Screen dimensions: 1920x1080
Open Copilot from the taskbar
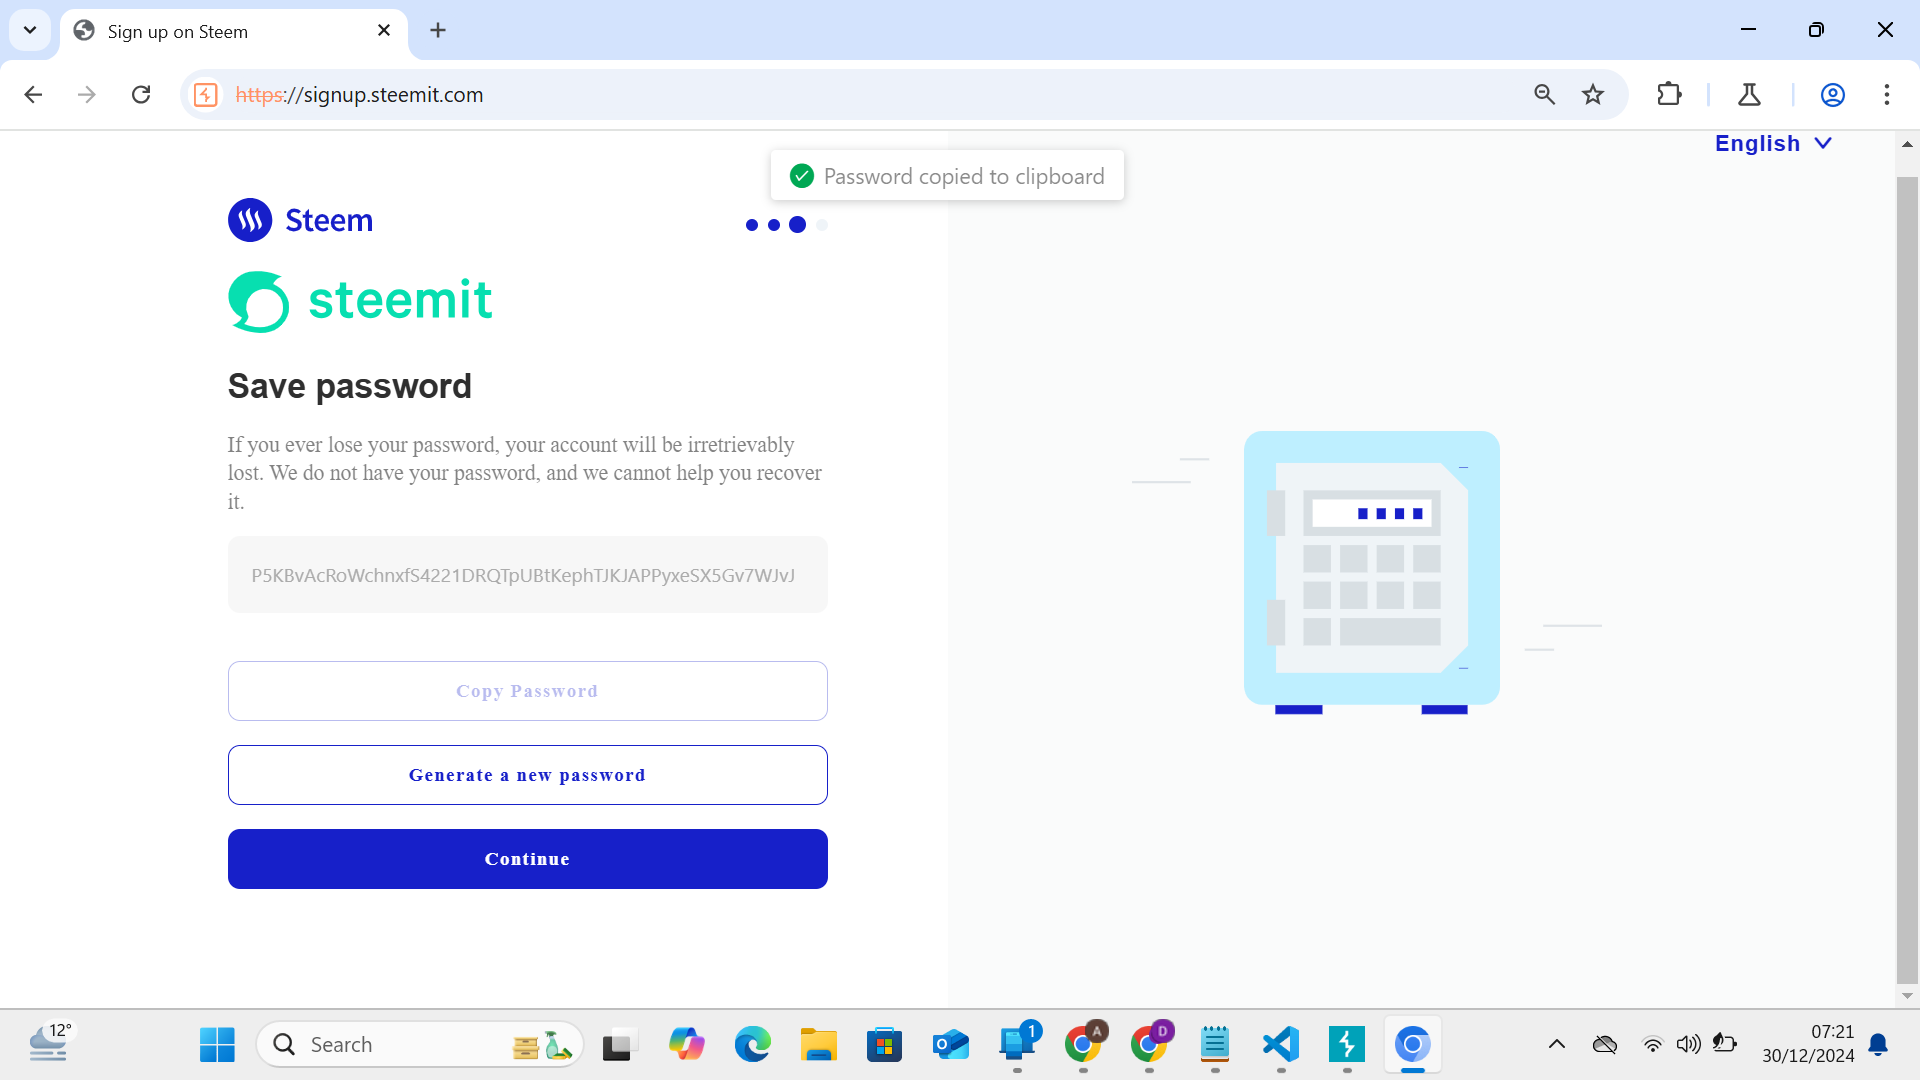(x=687, y=1044)
